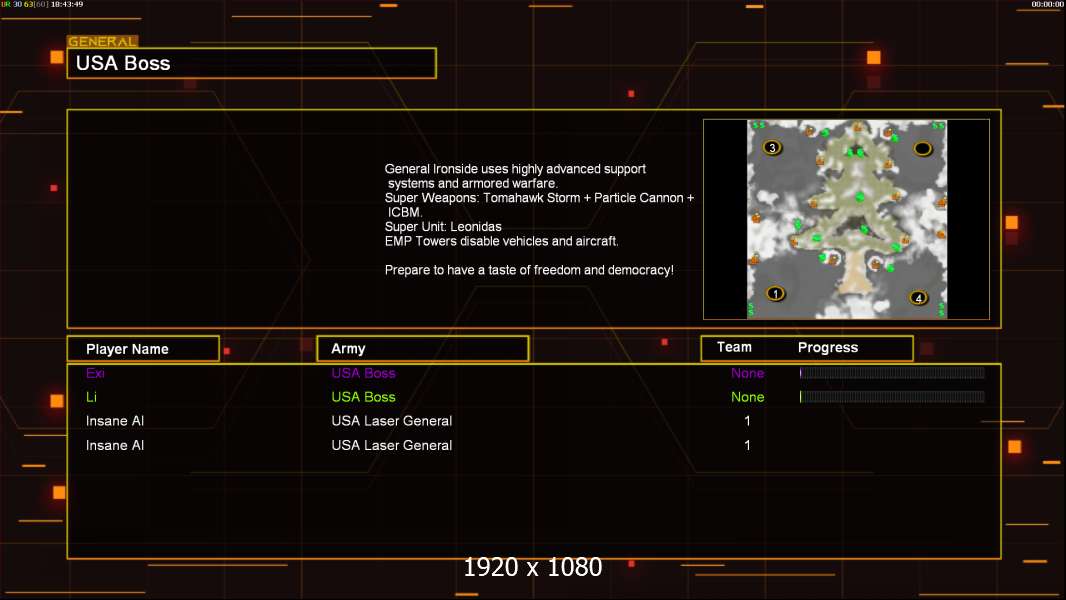Screen dimensions: 1066x600
Task: Click start position 4 marker on map
Action: (x=918, y=298)
